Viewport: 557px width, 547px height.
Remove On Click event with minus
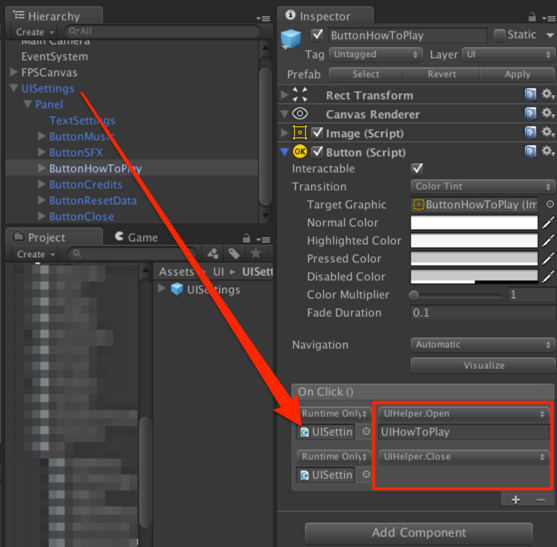pyautogui.click(x=541, y=500)
